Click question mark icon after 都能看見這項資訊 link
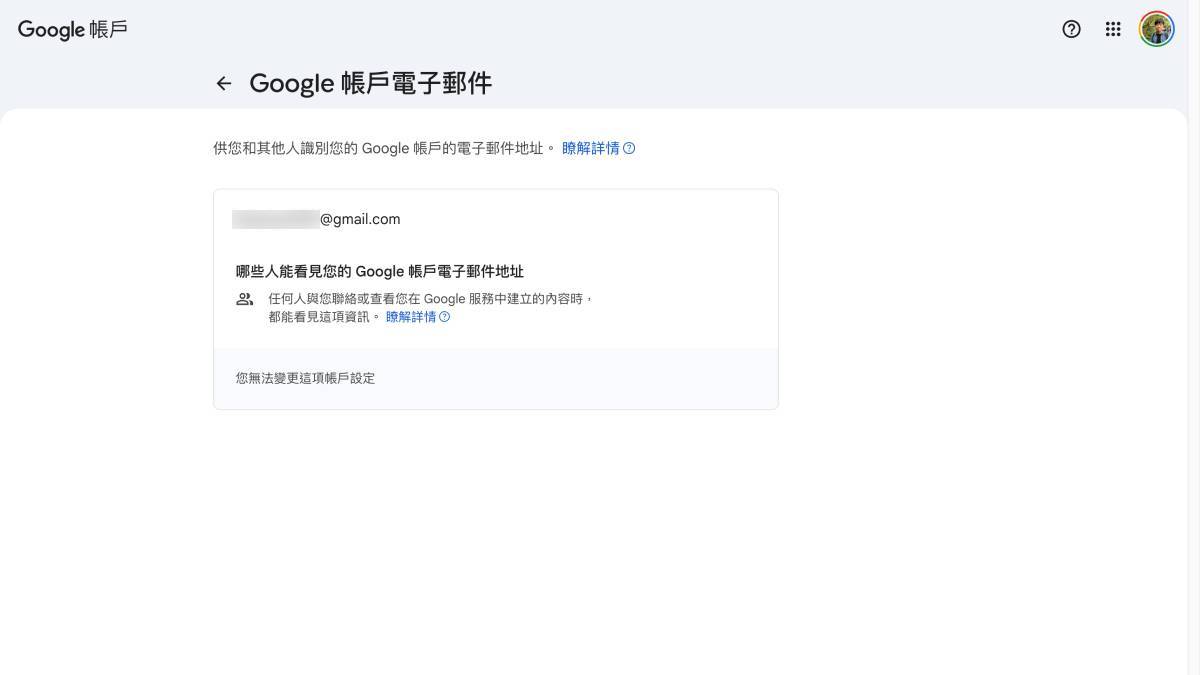This screenshot has height=675, width=1200. click(x=445, y=317)
